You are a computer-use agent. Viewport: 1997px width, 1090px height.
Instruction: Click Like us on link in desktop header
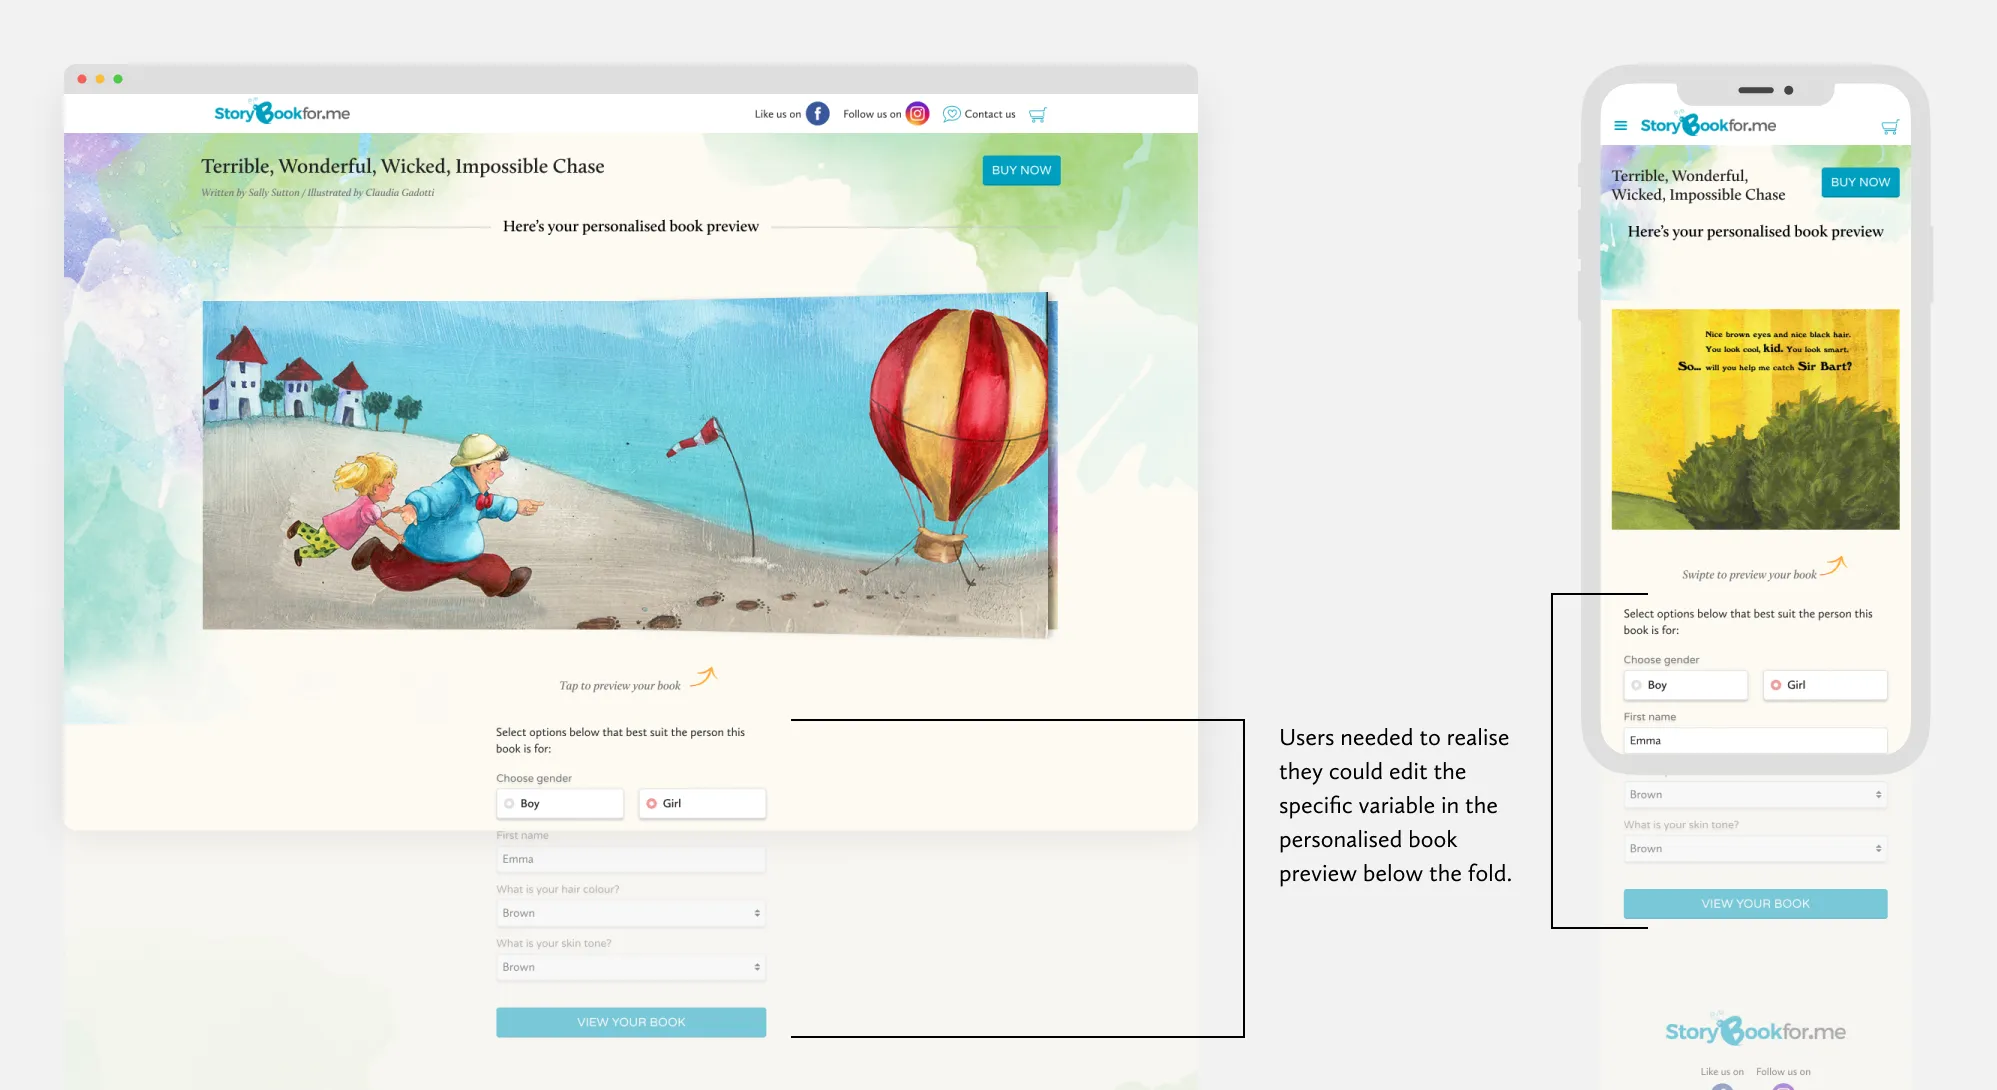(777, 114)
